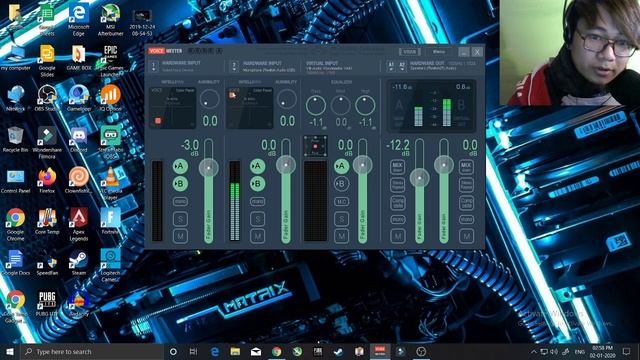Open Google Slides desktop shortcut
Screen dimensions: 640x360
[47, 60]
